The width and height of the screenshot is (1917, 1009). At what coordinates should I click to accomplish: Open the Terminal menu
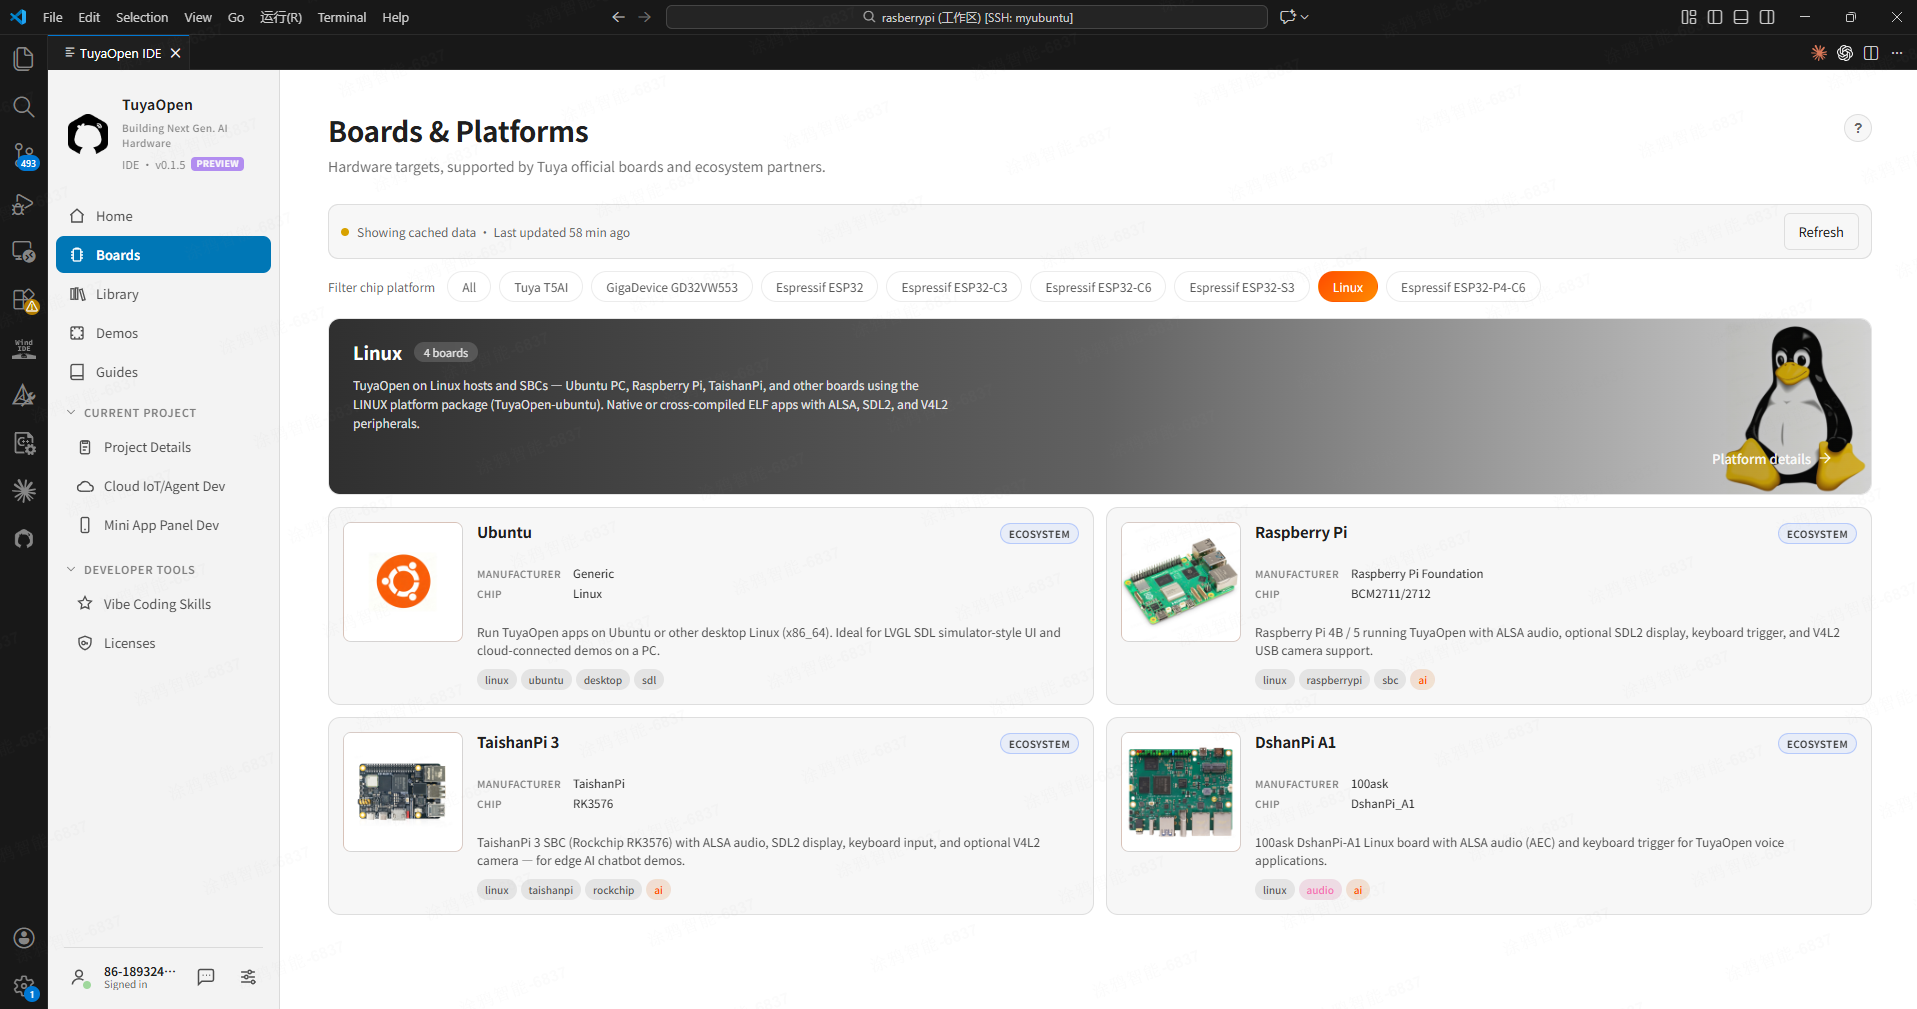[342, 17]
